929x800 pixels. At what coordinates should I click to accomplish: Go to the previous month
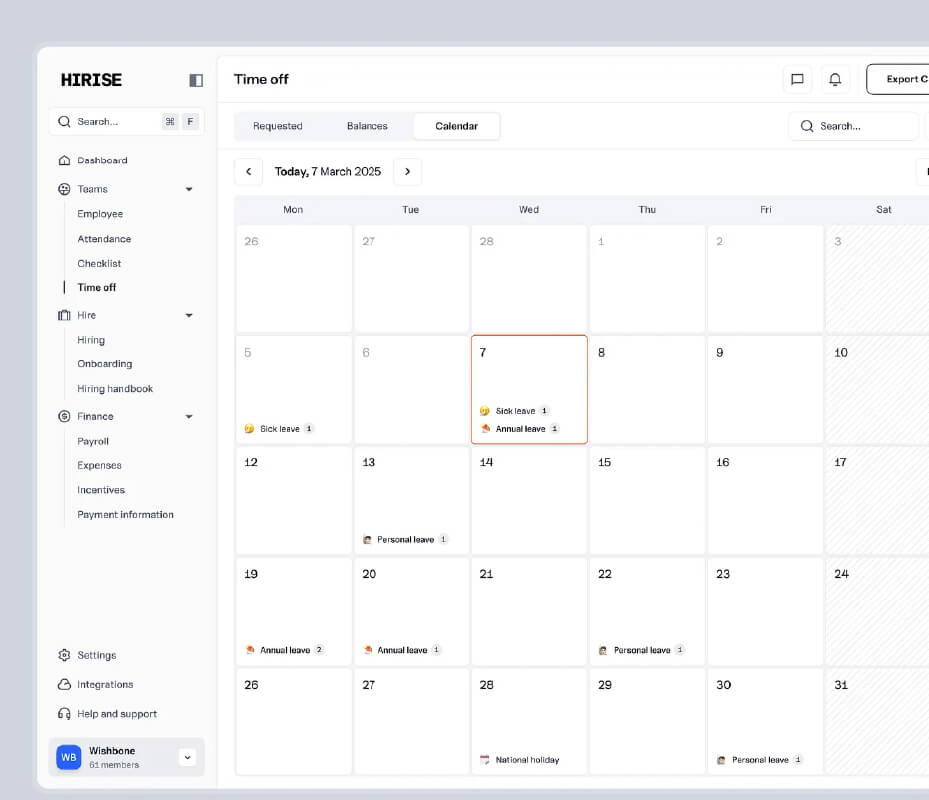248,172
